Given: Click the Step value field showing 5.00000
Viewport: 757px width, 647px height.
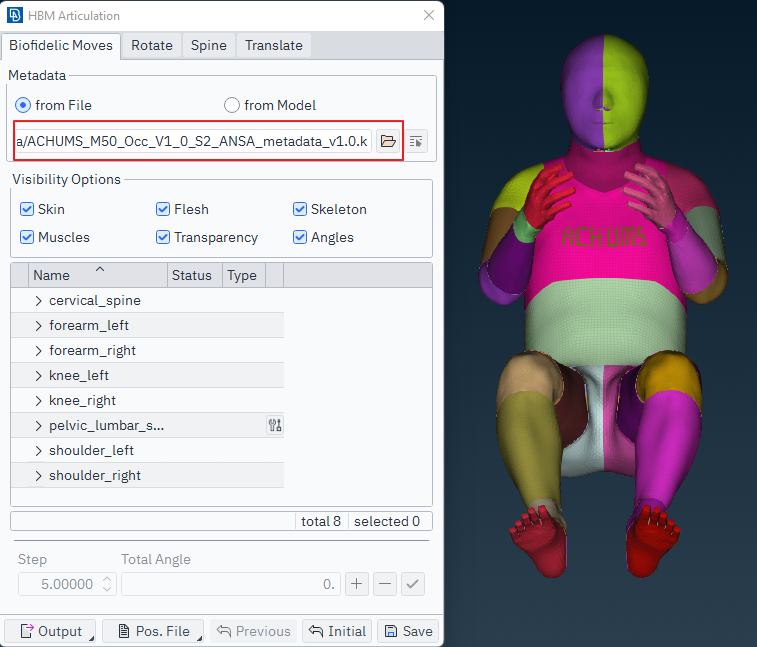Looking at the screenshot, I should click(67, 584).
